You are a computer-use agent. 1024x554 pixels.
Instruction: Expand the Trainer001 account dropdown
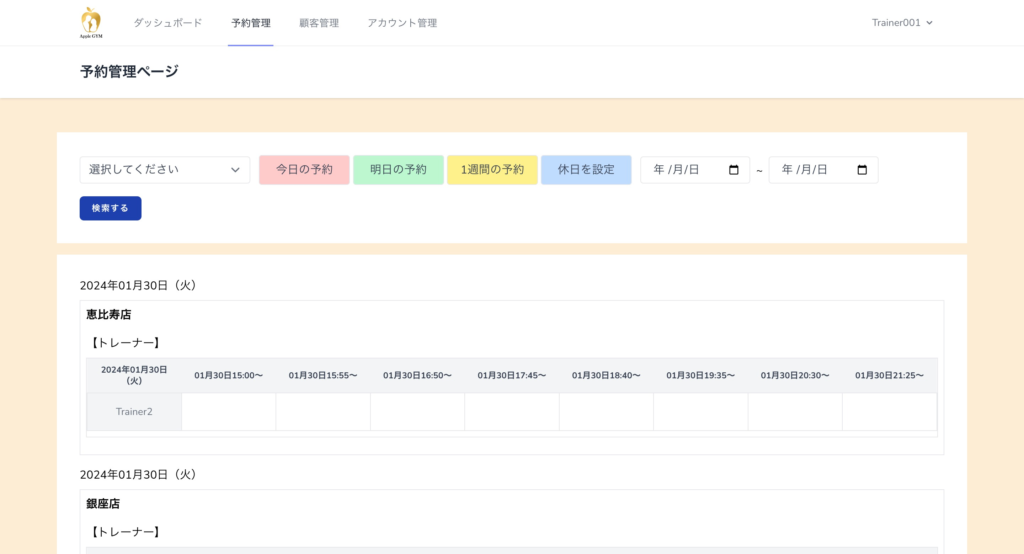click(902, 23)
